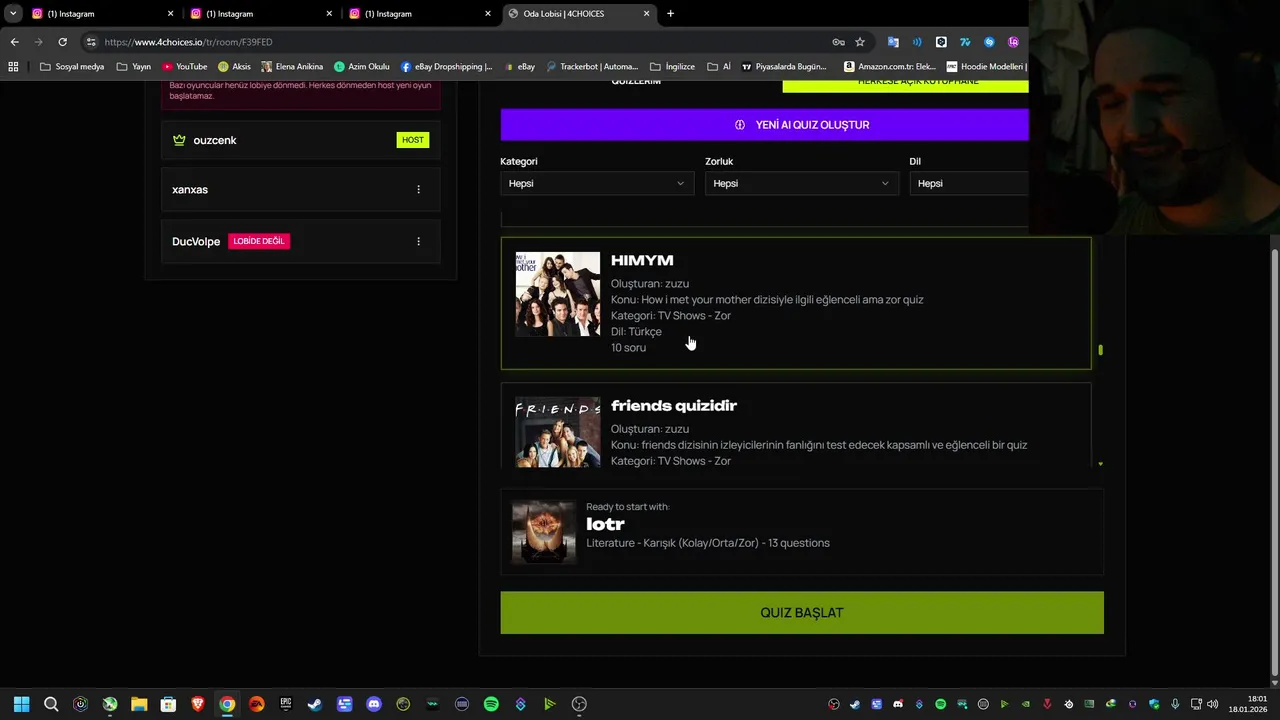Viewport: 1280px width, 720px height.
Task: Click the quiz list scrollbar thumb
Action: click(1101, 350)
